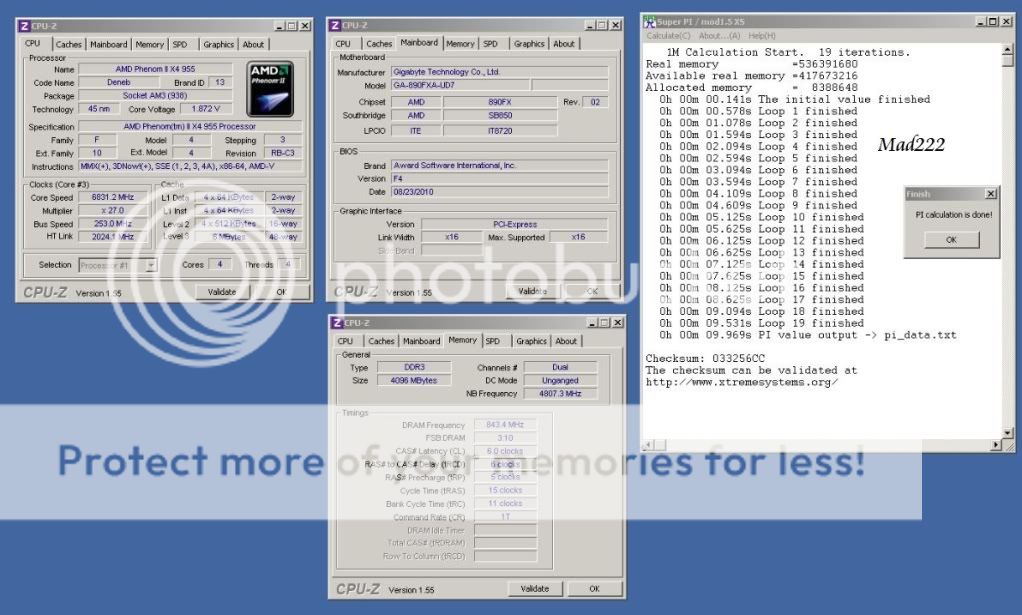Click Super PI horizontal scrollbar right arrow
1022x615 pixels.
click(x=996, y=445)
